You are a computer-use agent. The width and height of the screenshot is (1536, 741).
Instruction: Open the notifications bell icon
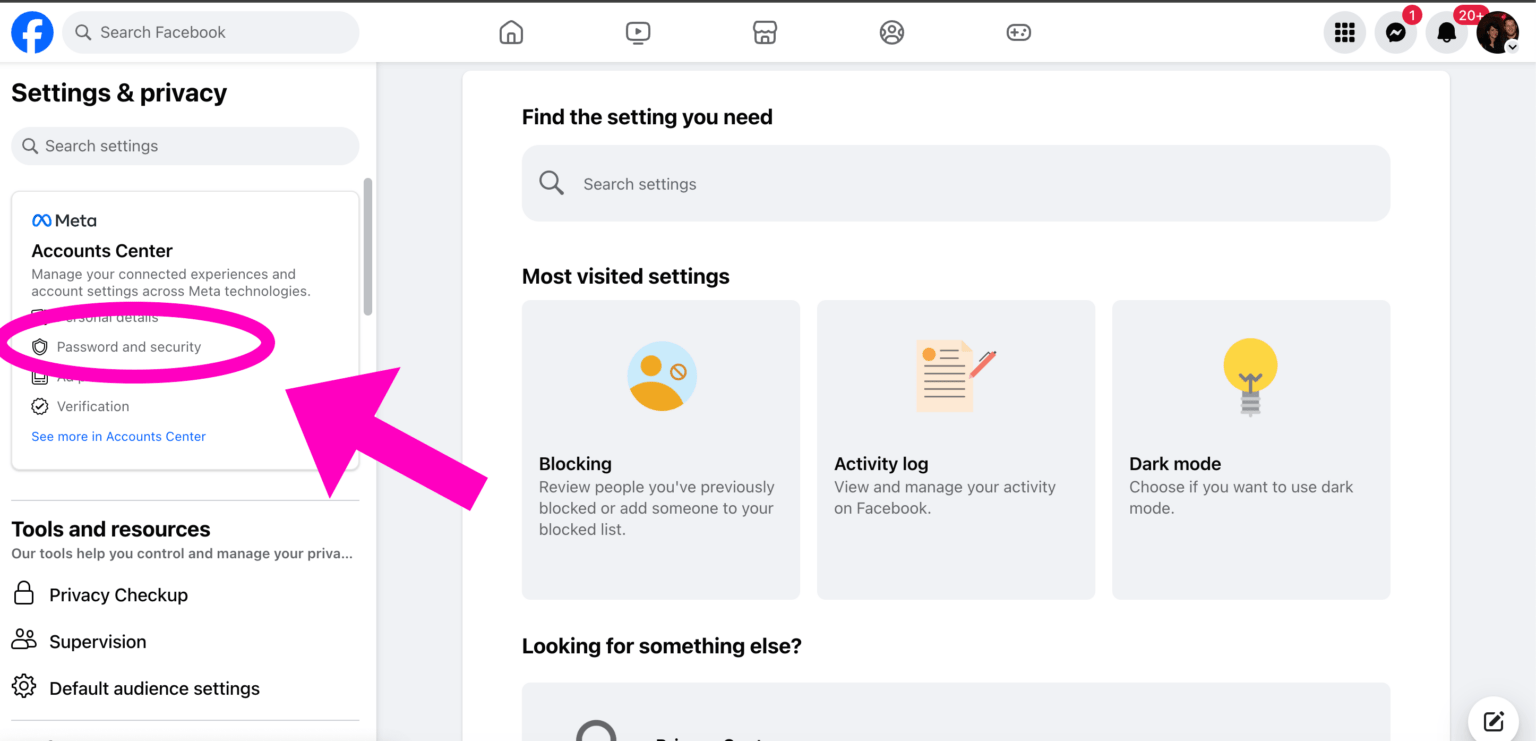point(1446,33)
